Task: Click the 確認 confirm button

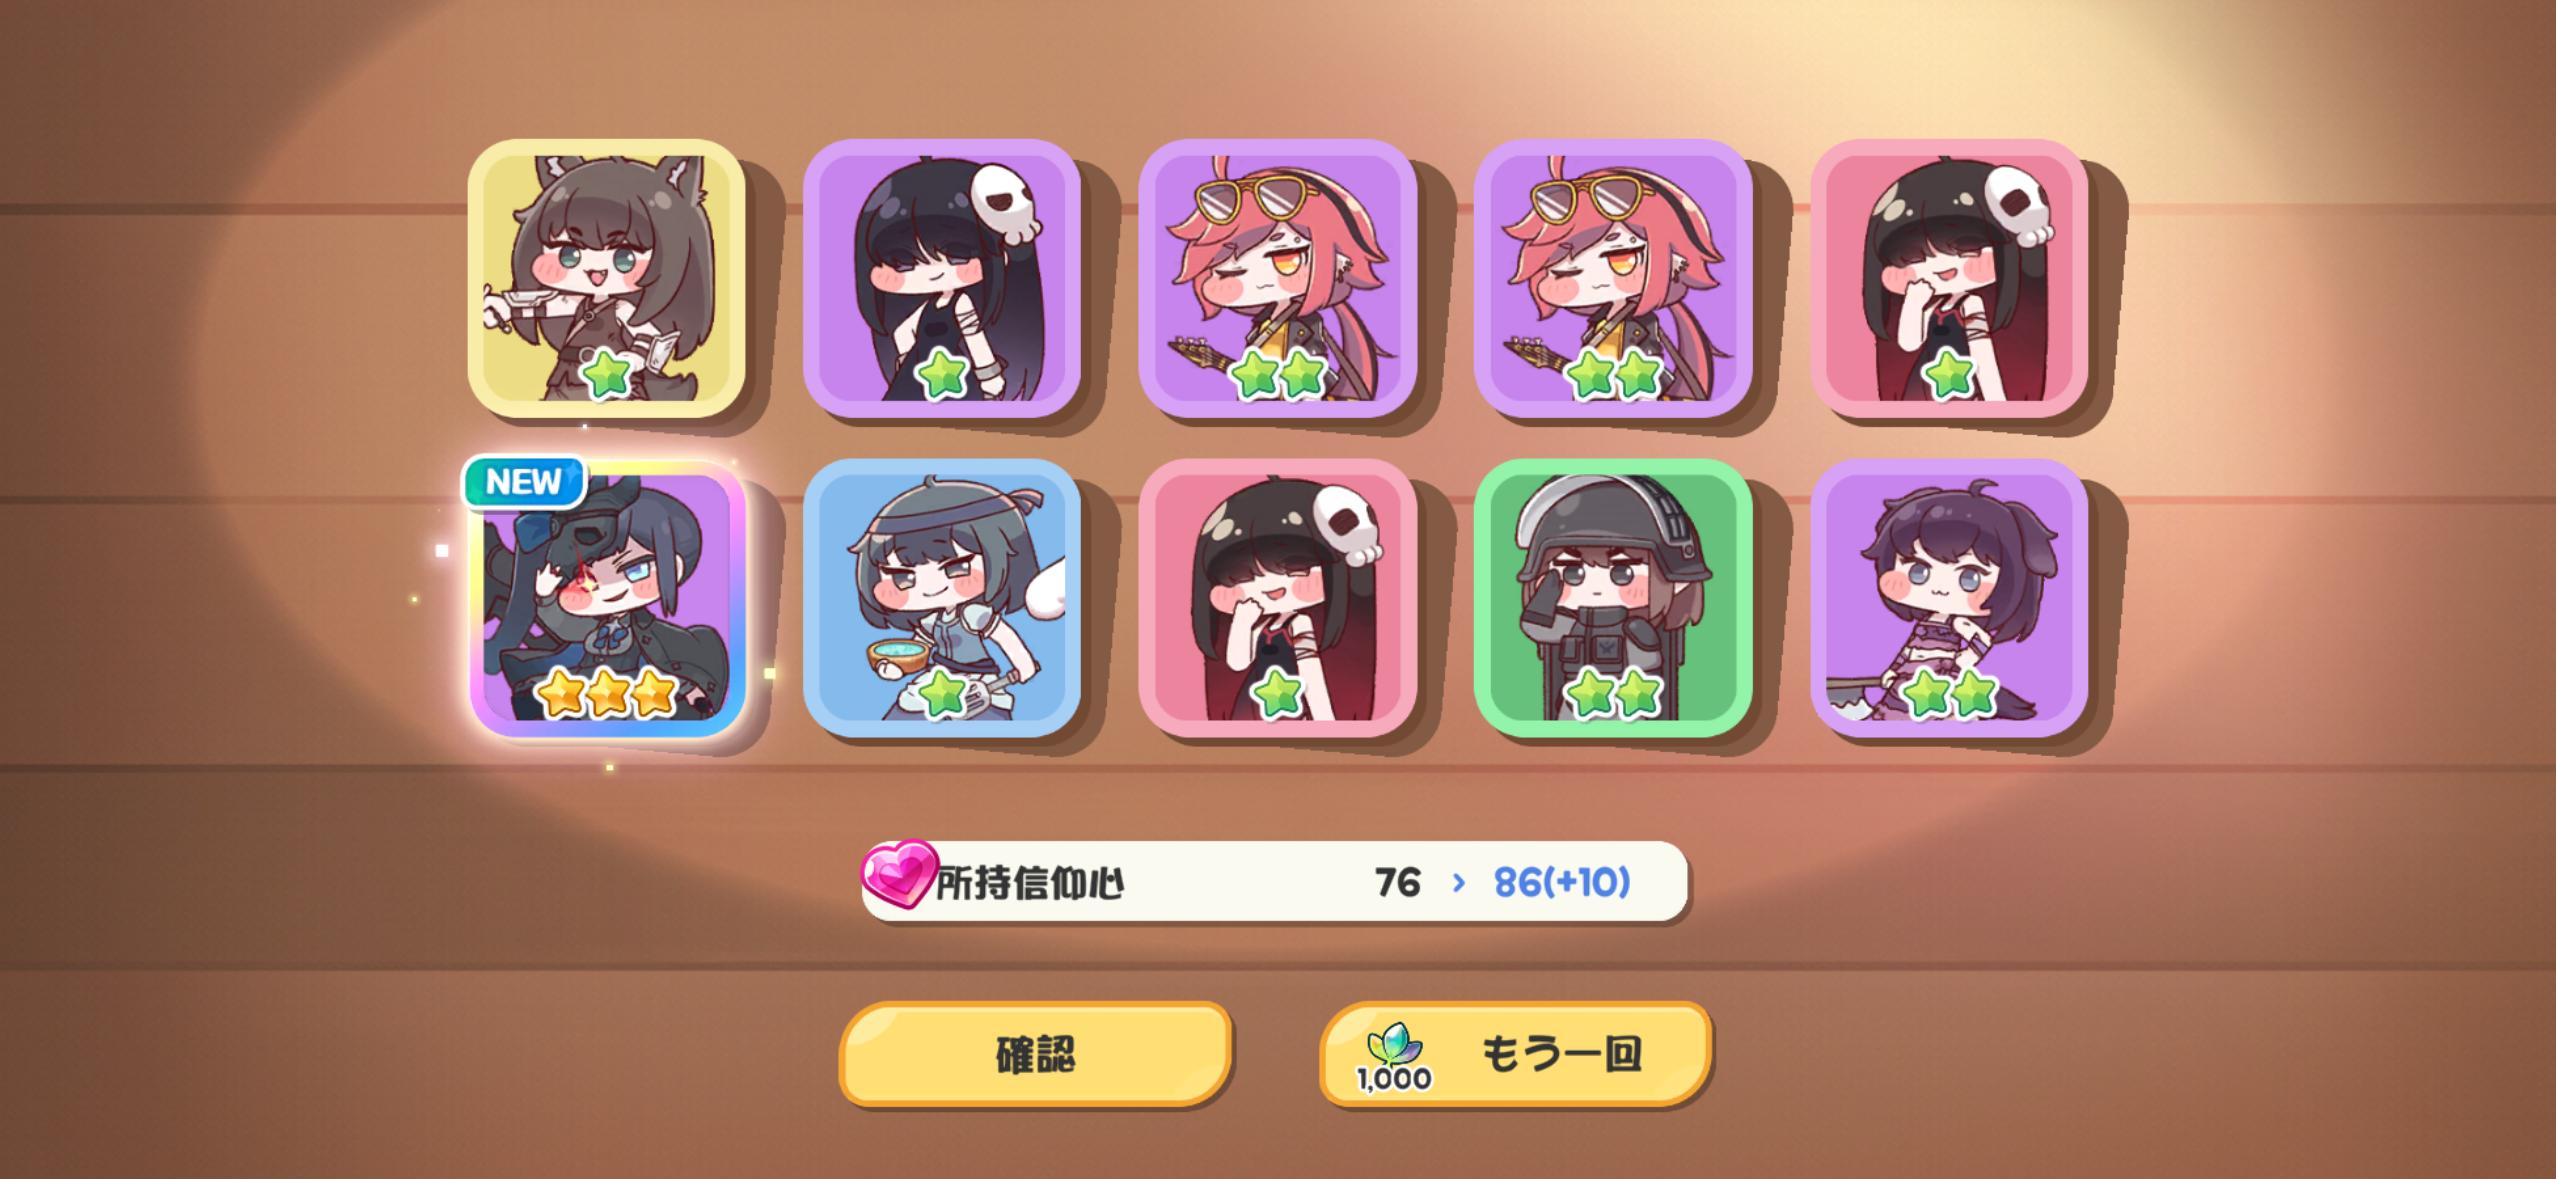Action: 1035,1054
